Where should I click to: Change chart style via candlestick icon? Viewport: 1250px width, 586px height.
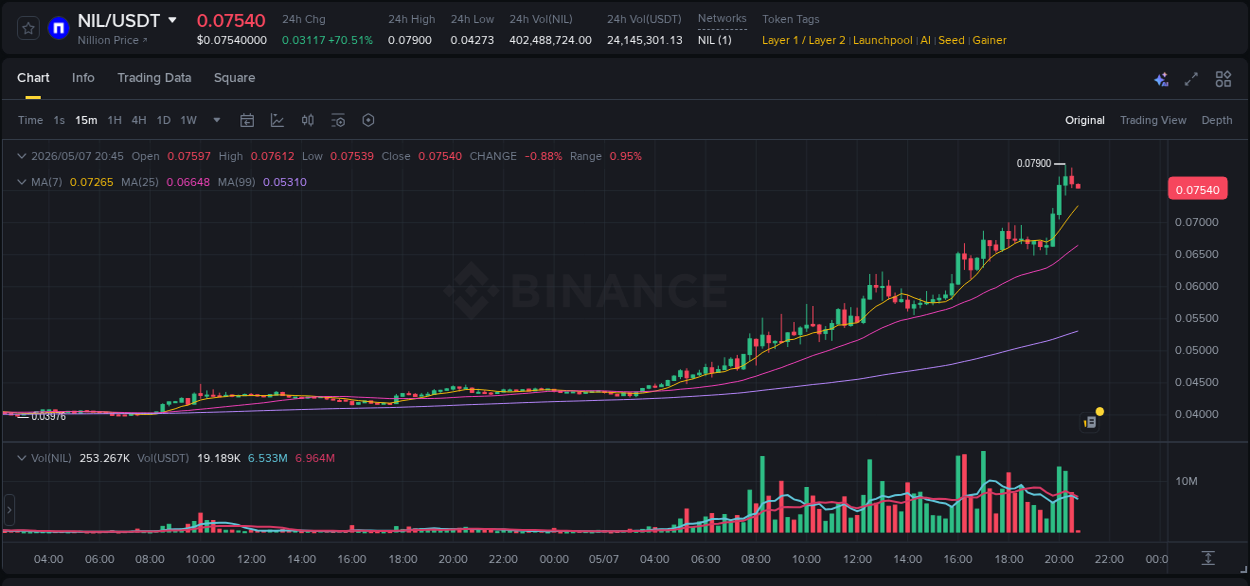(x=308, y=120)
